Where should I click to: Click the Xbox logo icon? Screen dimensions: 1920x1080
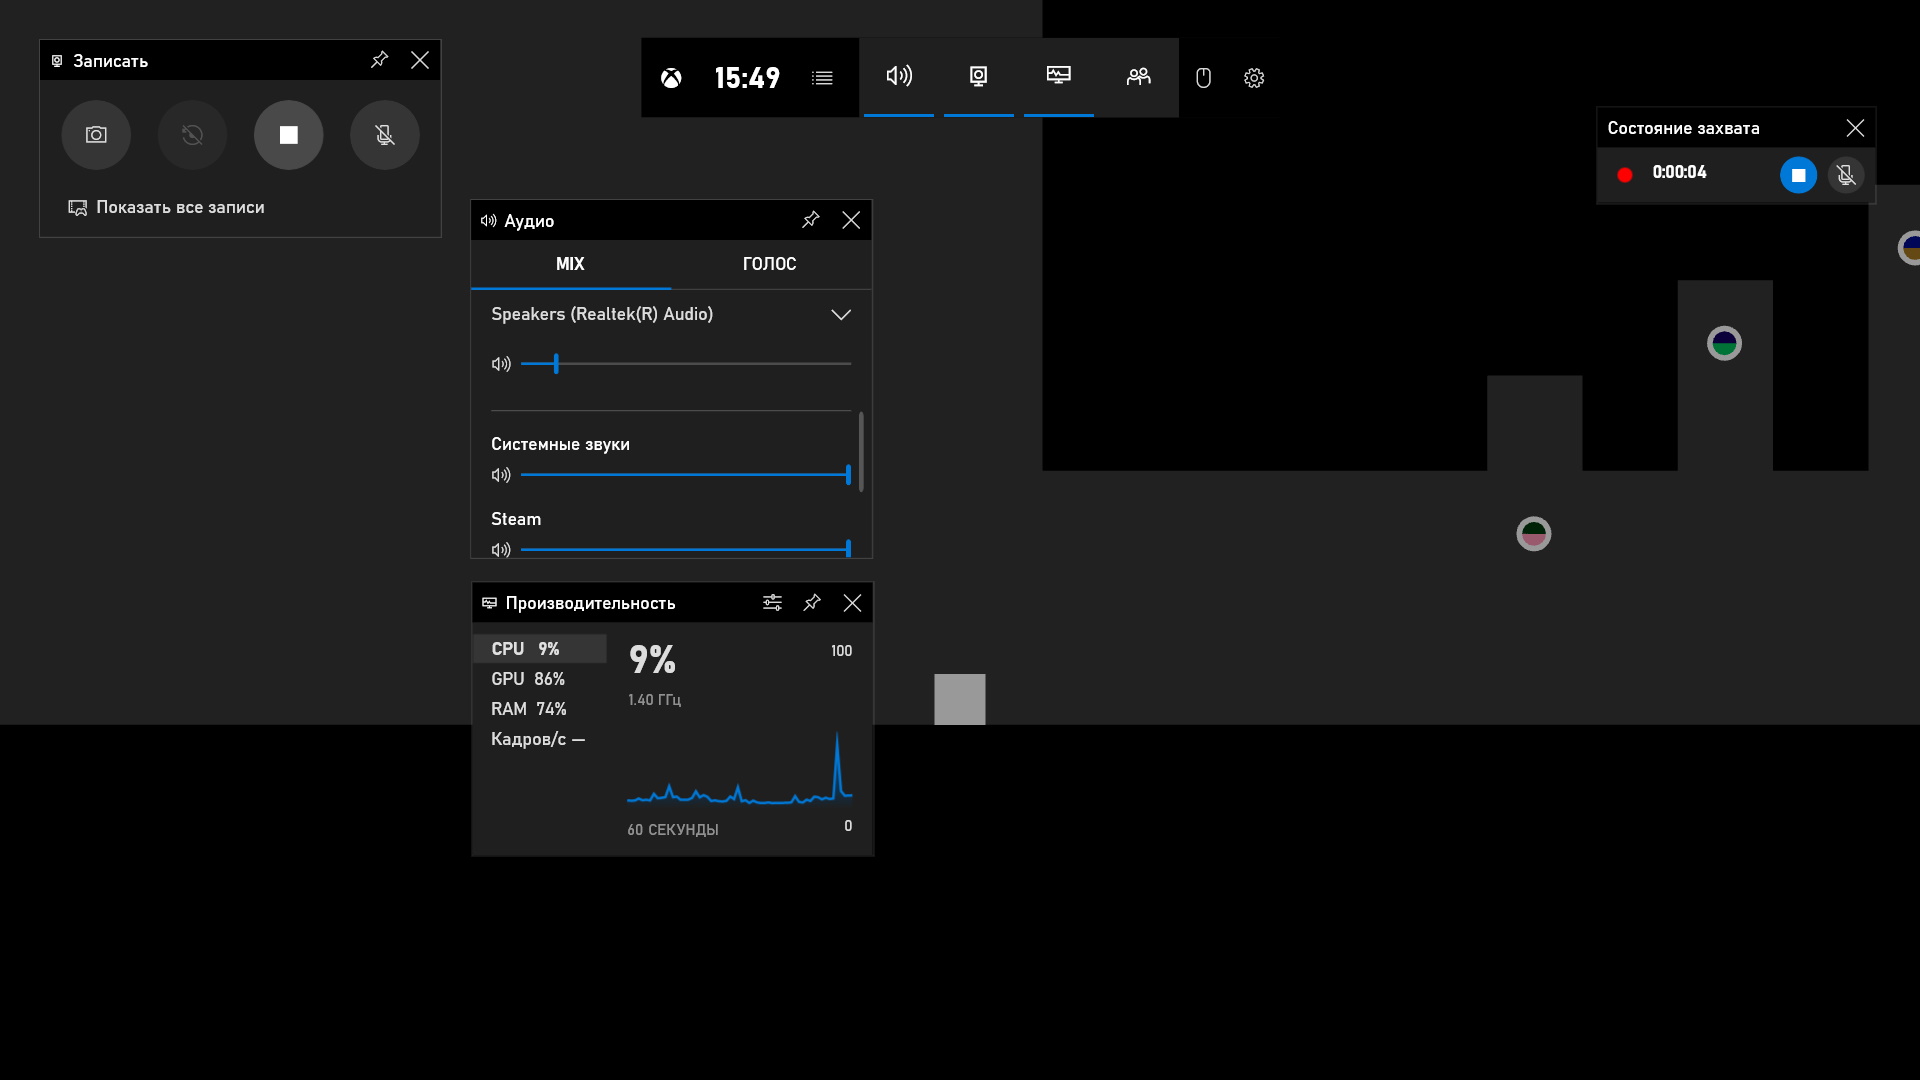[671, 78]
